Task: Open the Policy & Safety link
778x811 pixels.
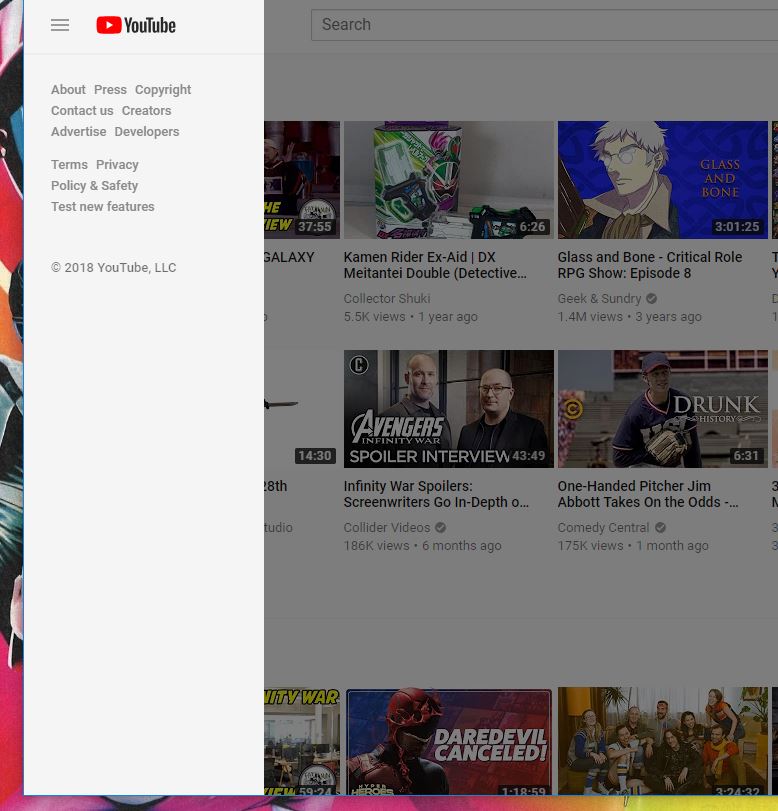Action: [x=95, y=186]
